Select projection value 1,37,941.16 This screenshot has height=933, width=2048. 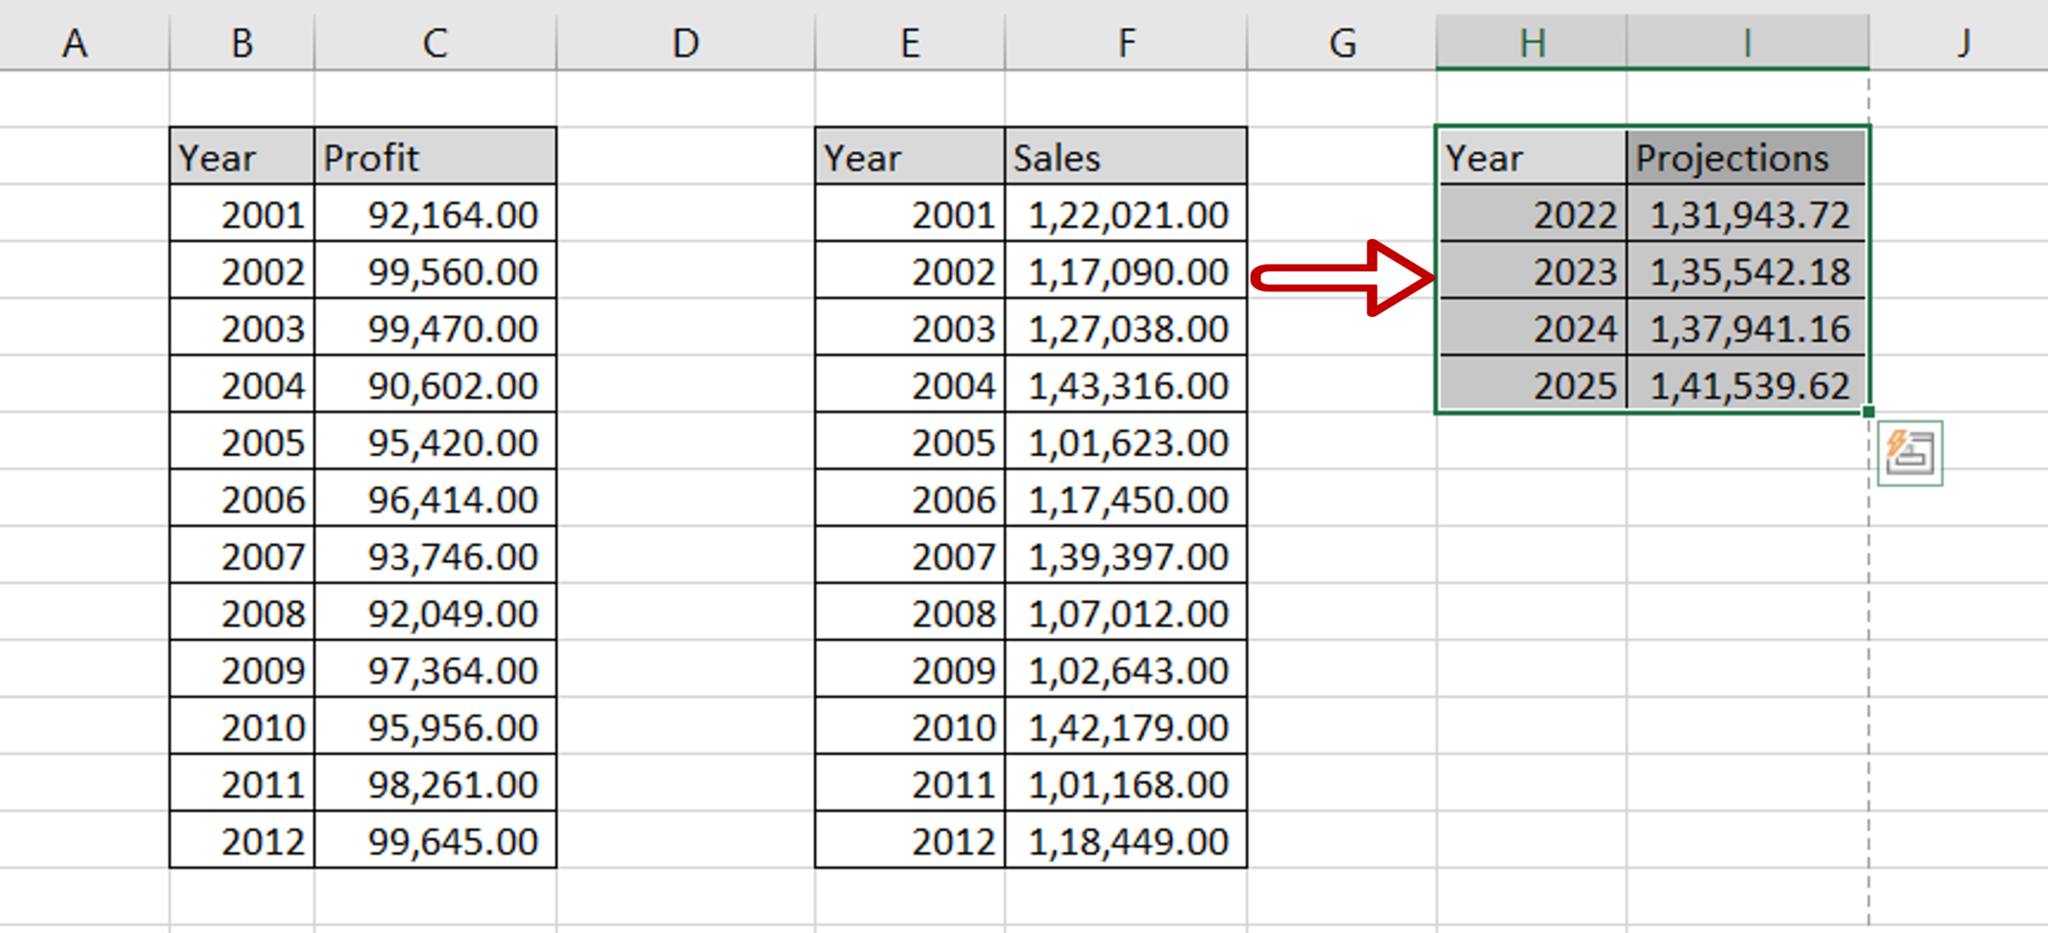point(1747,327)
